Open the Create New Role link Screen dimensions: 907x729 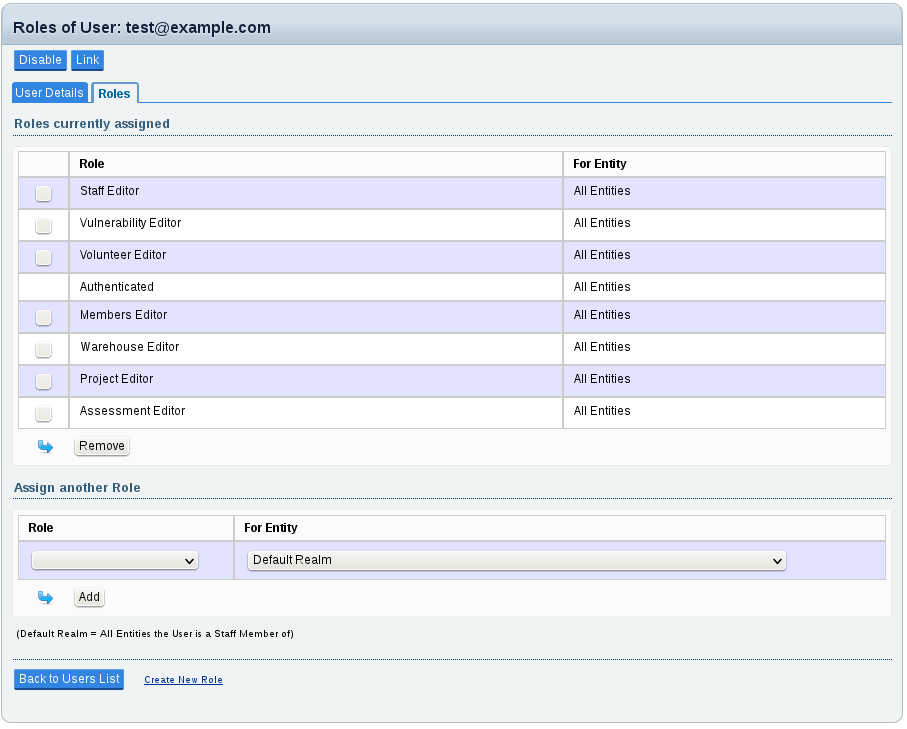pos(183,680)
